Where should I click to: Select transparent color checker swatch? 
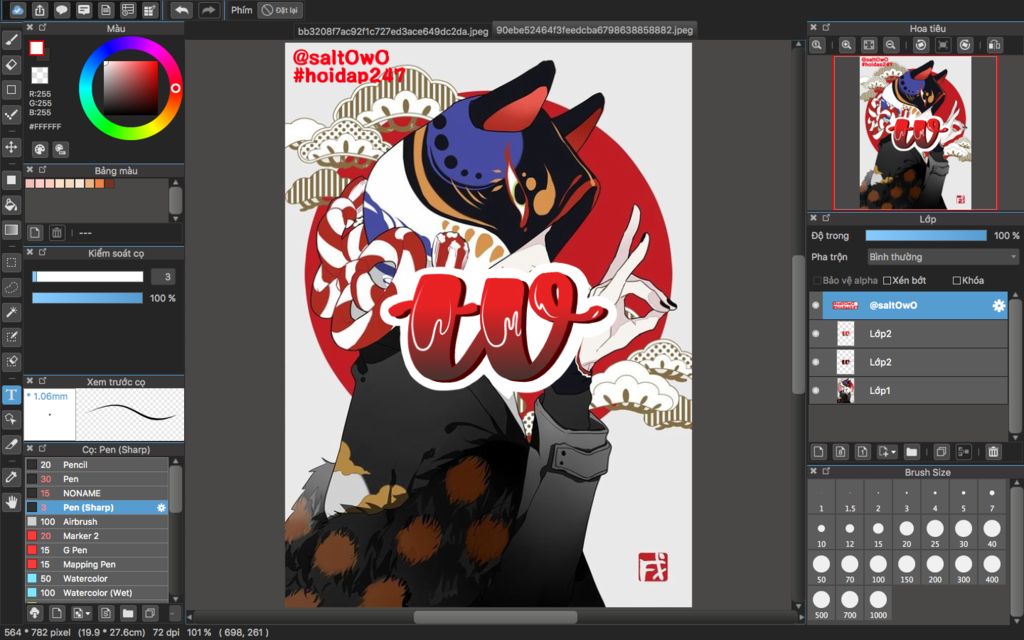(40, 75)
